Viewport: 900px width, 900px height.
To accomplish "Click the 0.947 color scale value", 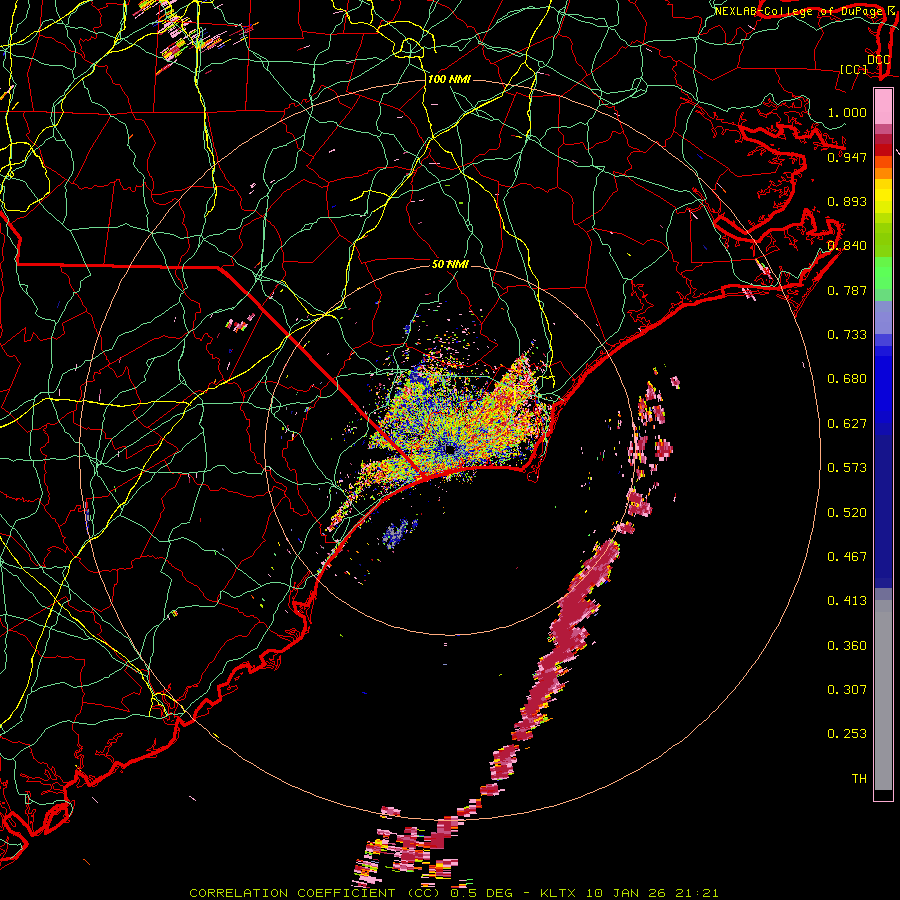I will [x=847, y=157].
